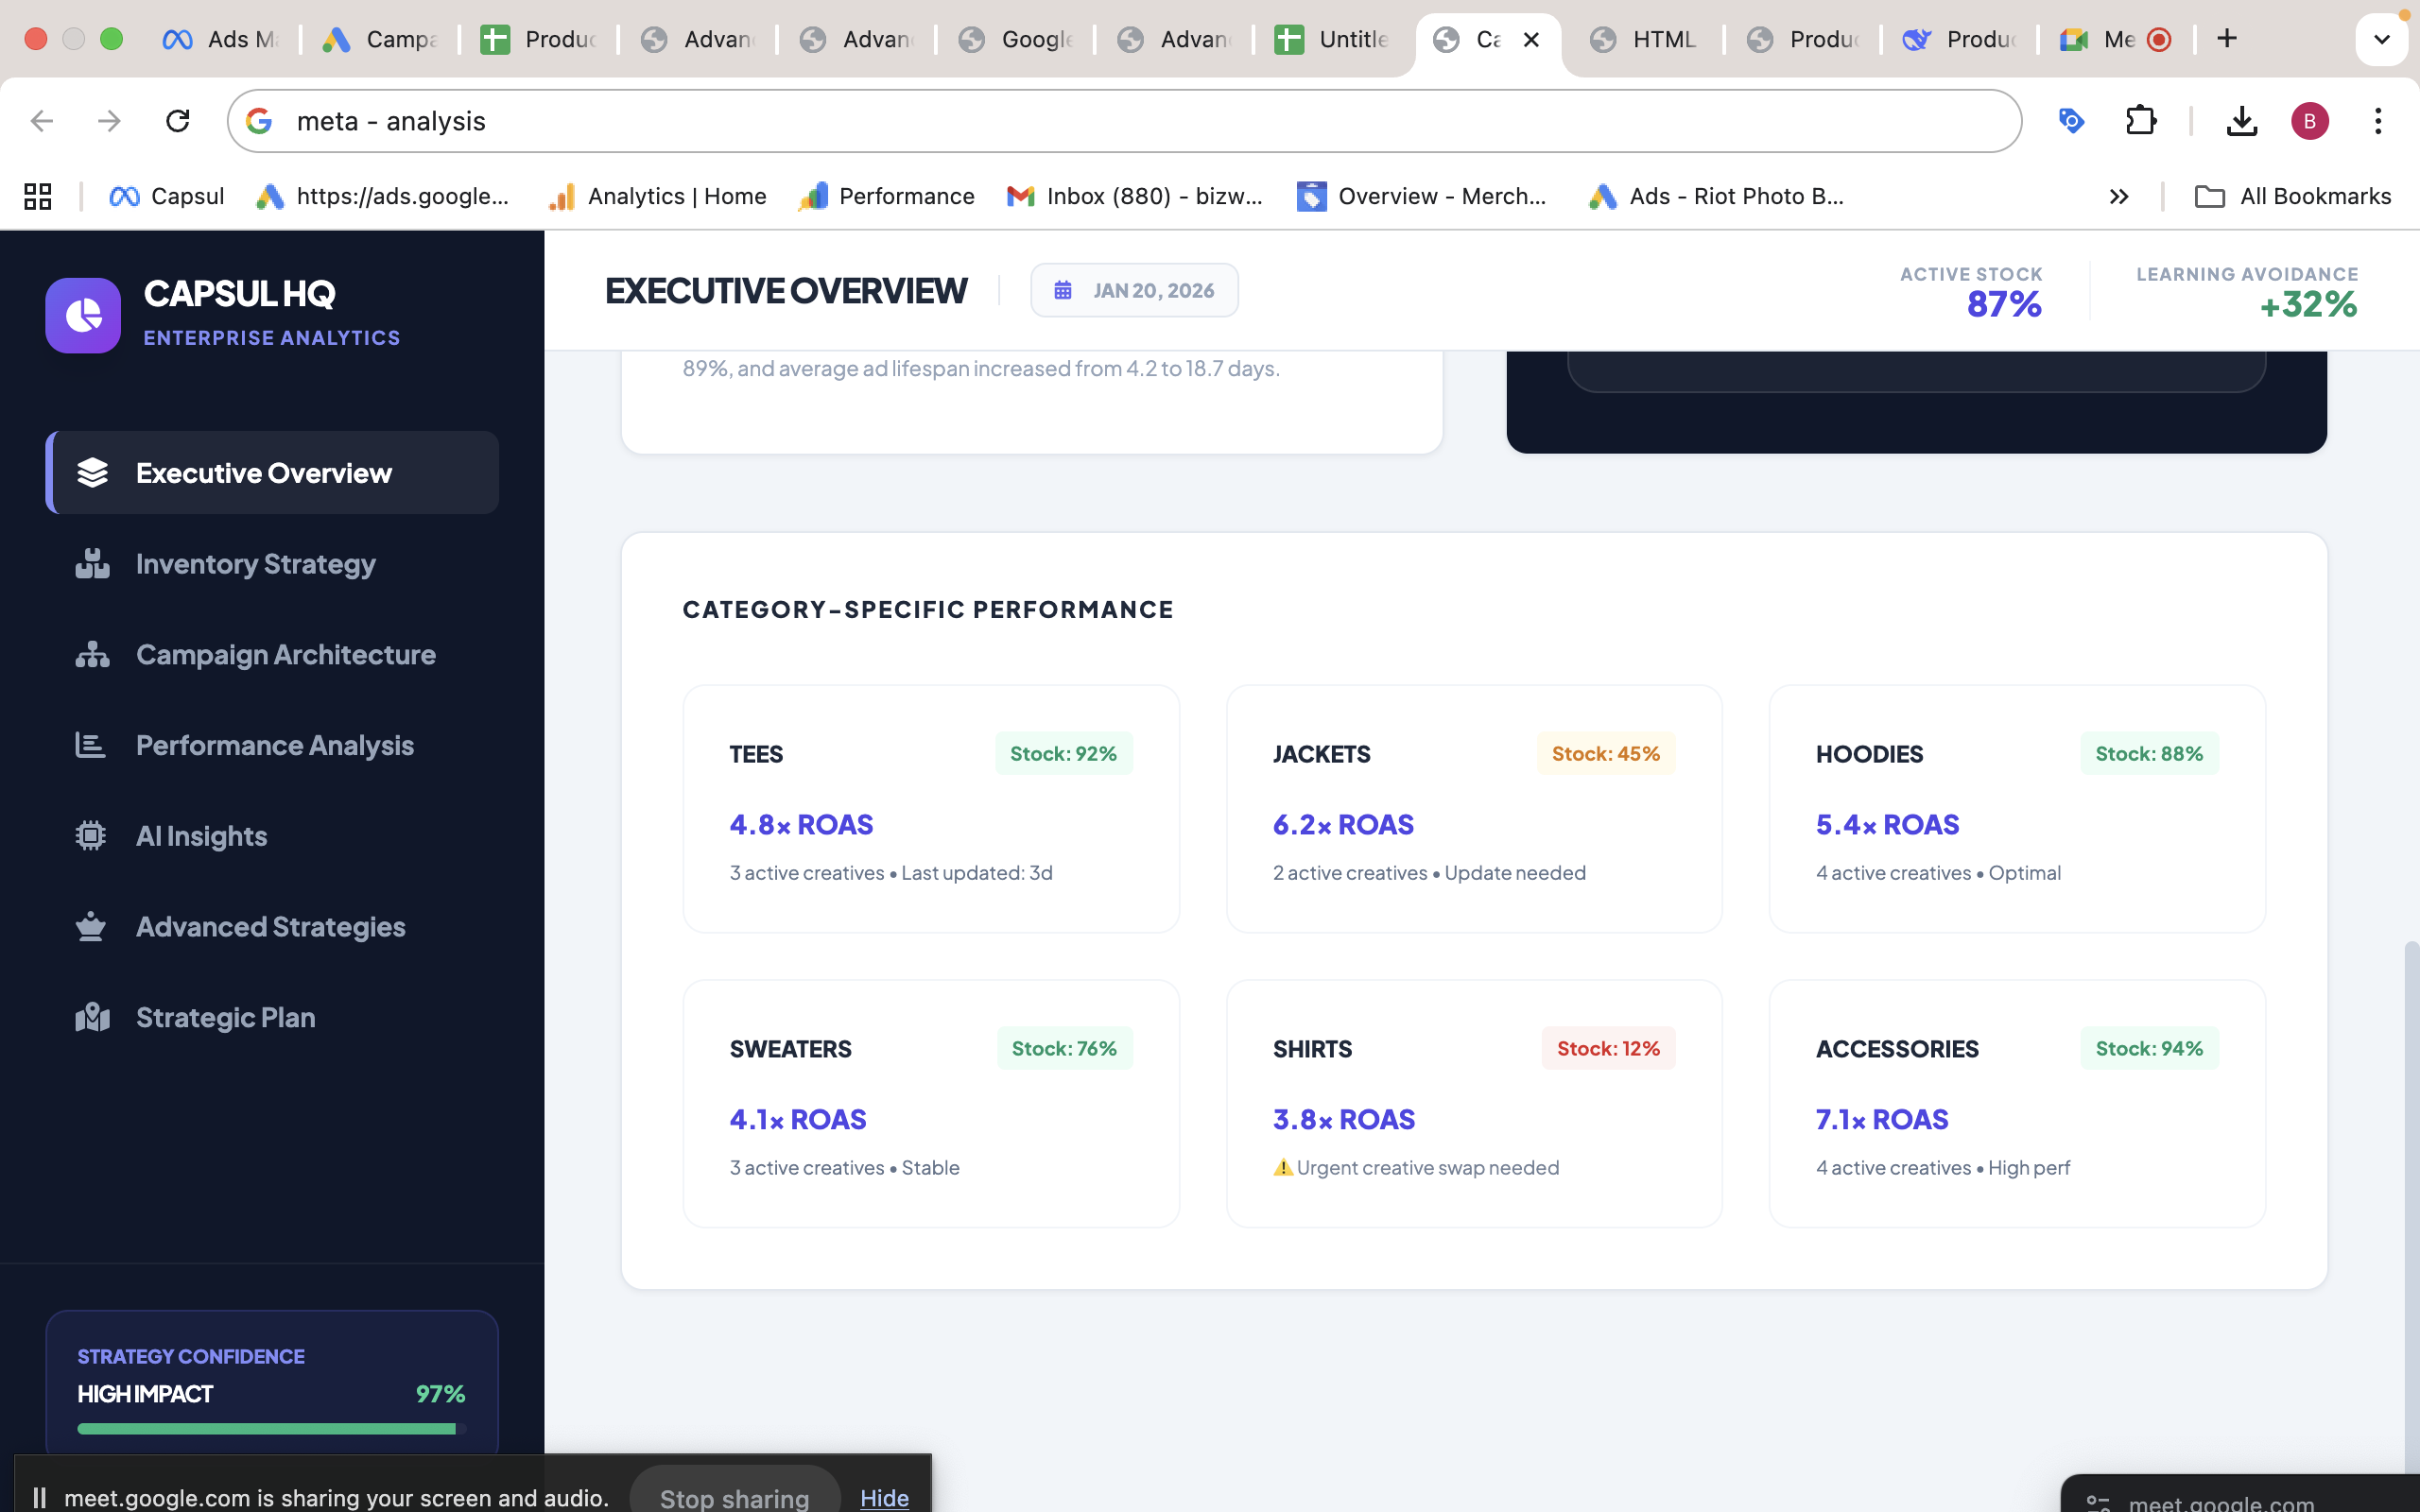Expand hidden bookmarks with the double chevron

(2118, 197)
